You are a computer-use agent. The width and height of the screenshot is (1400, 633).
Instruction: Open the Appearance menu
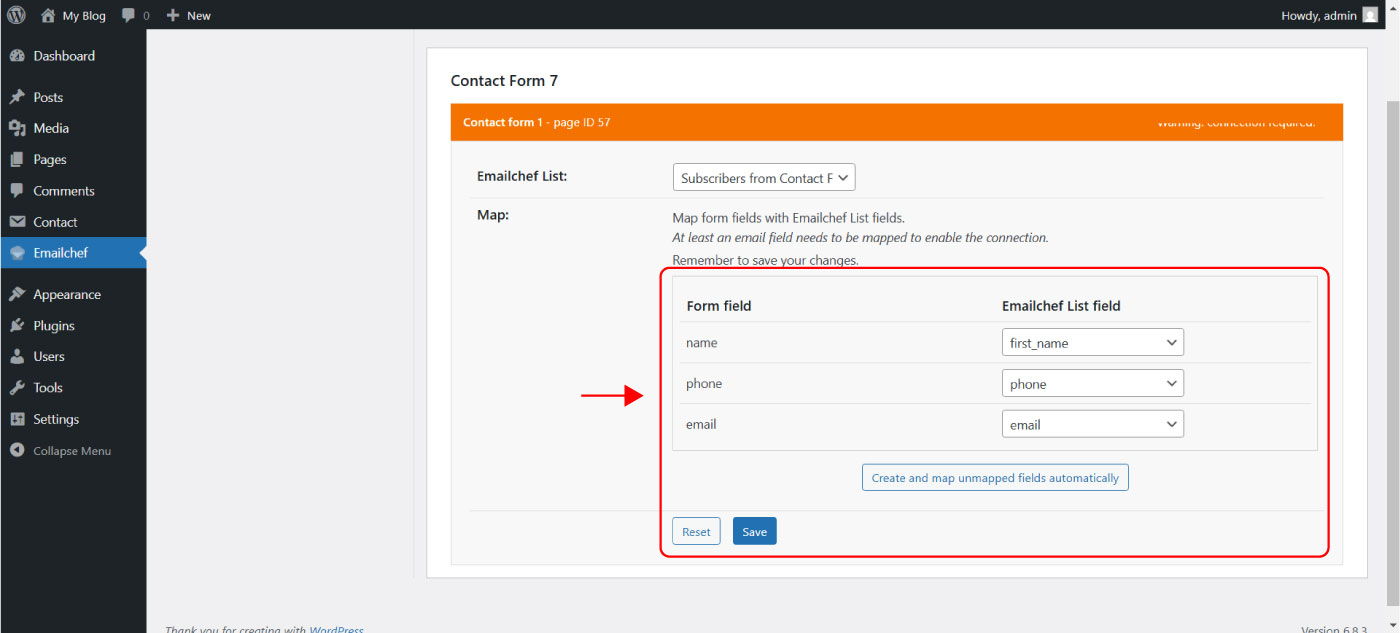pos(66,295)
